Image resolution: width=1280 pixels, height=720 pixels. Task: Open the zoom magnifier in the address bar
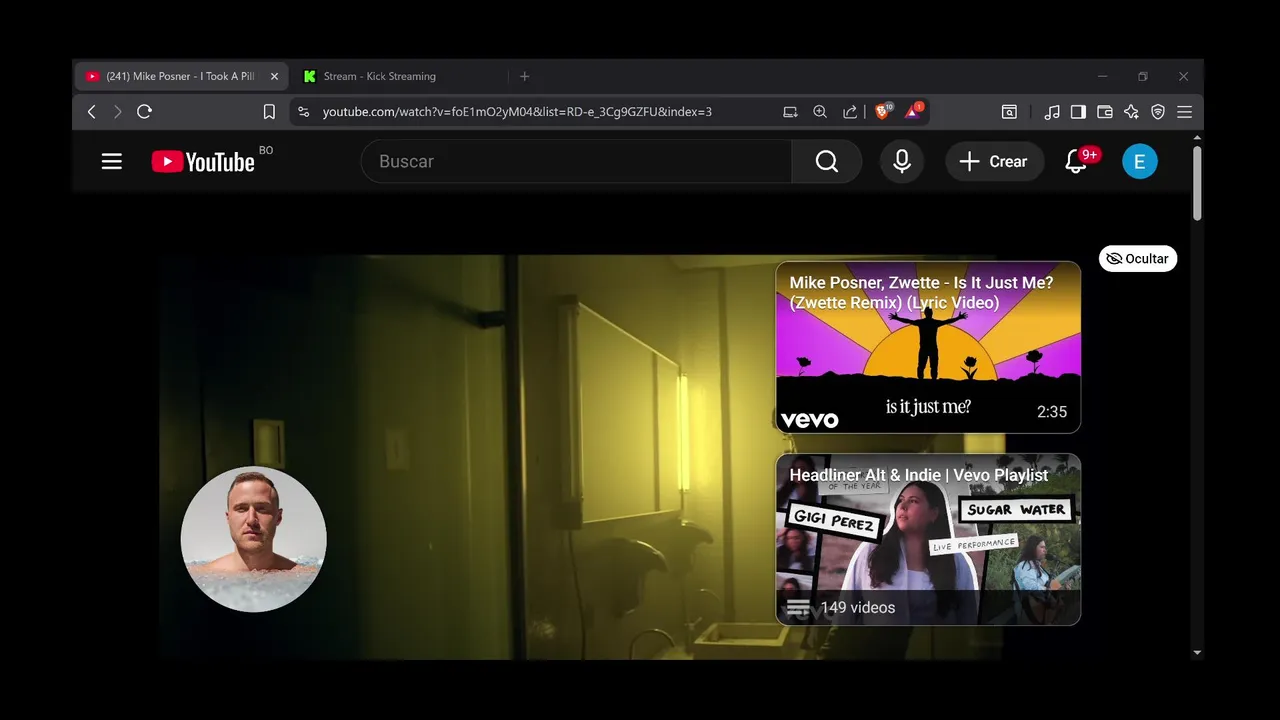tap(820, 112)
